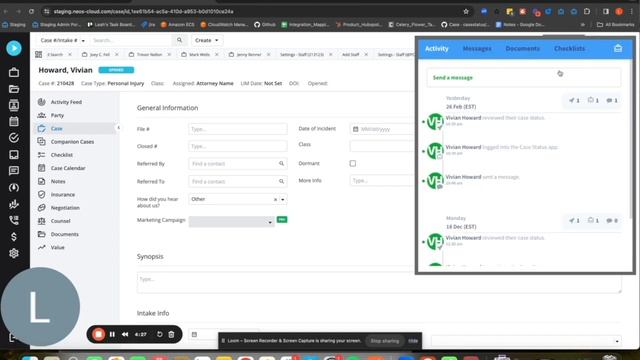Image resolution: width=640 pixels, height=360 pixels.
Task: Delete the Loom recording with trash icon
Action: 171,334
